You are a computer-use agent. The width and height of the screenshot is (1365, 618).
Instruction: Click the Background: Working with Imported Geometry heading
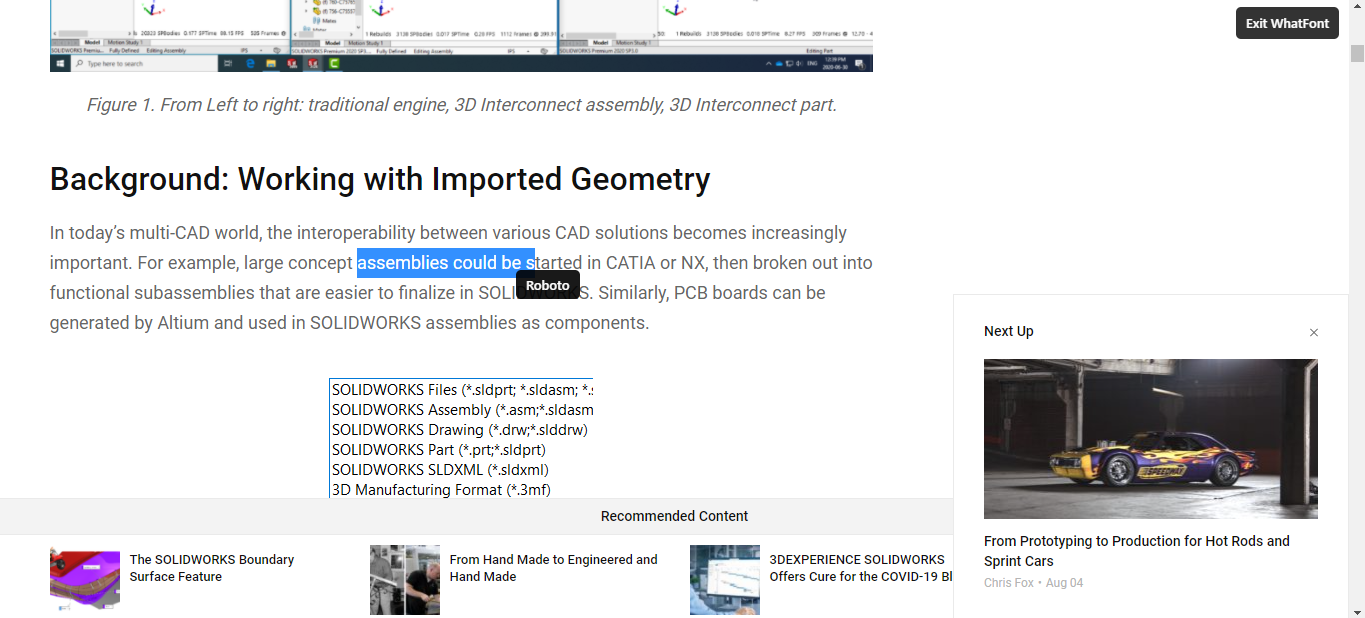[x=380, y=179]
